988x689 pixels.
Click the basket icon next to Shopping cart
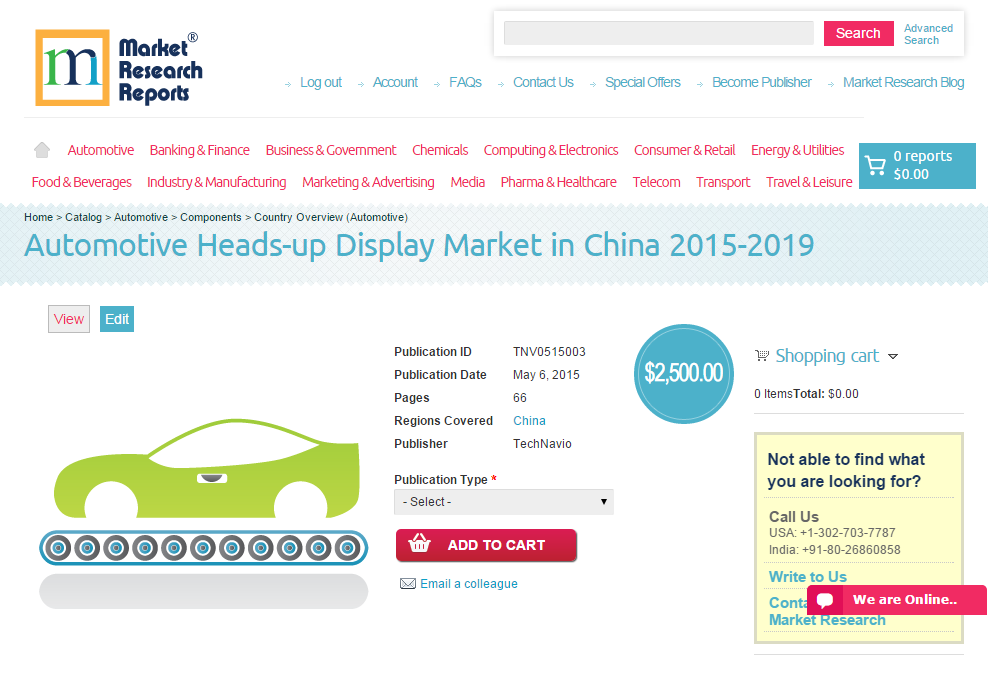point(761,355)
